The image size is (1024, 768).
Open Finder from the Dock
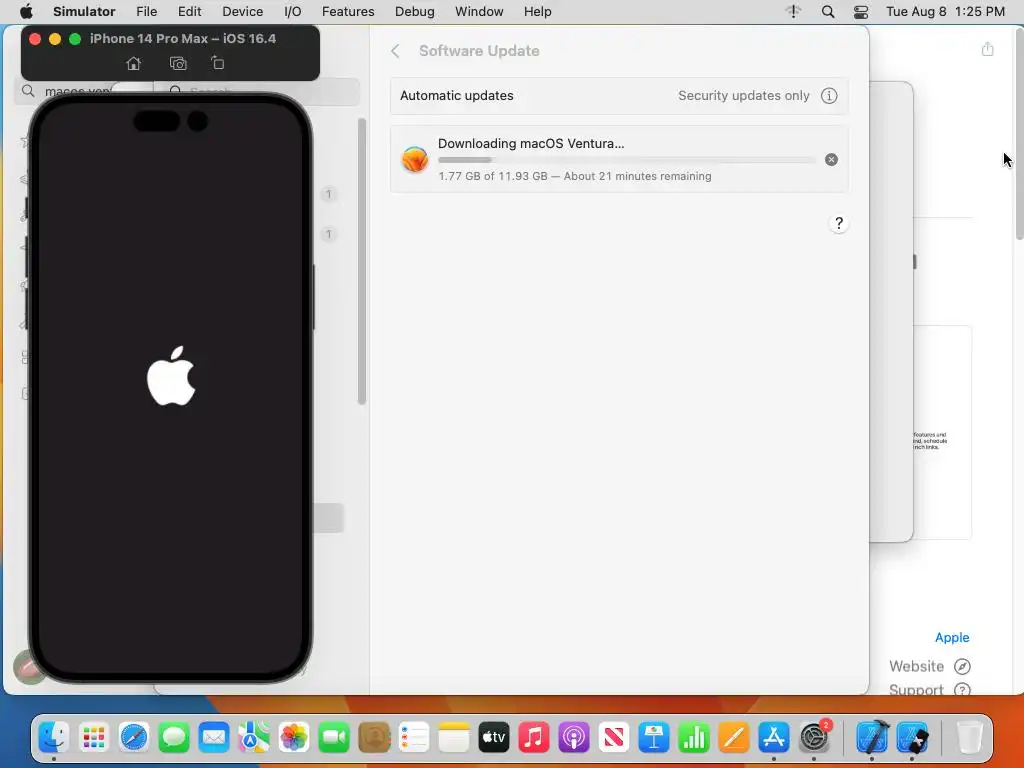[x=54, y=738]
